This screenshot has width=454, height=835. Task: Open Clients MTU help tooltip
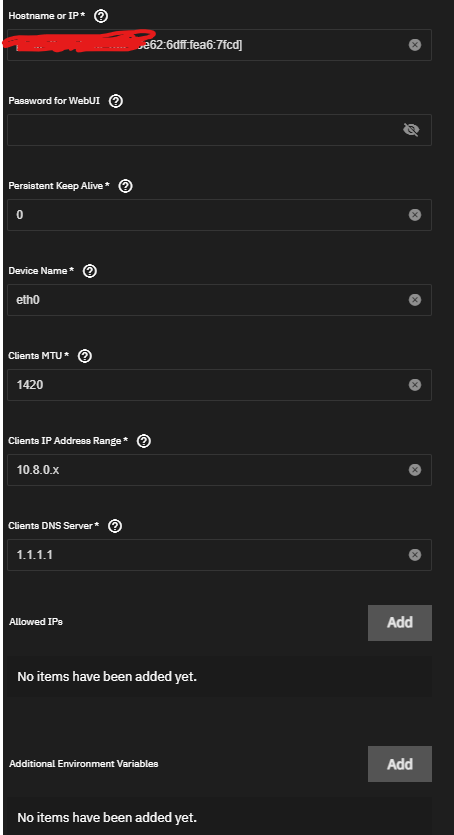coord(85,356)
